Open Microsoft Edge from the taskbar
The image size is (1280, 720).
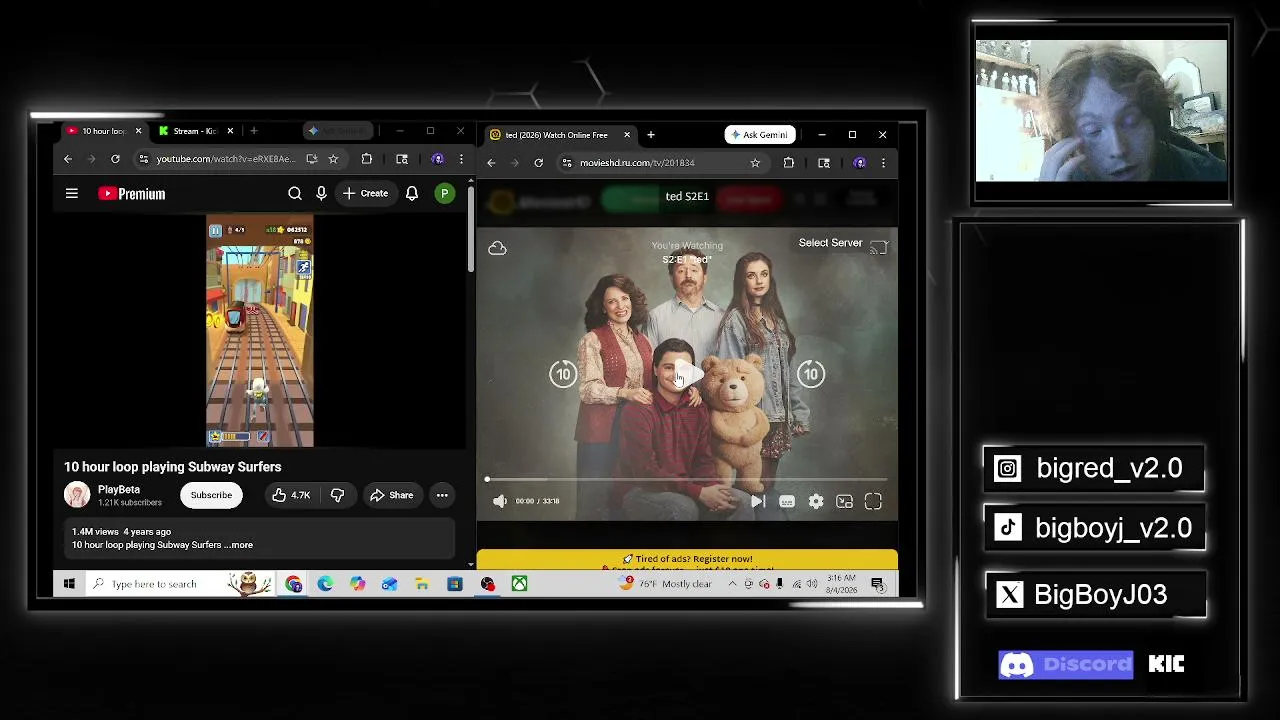pyautogui.click(x=325, y=584)
